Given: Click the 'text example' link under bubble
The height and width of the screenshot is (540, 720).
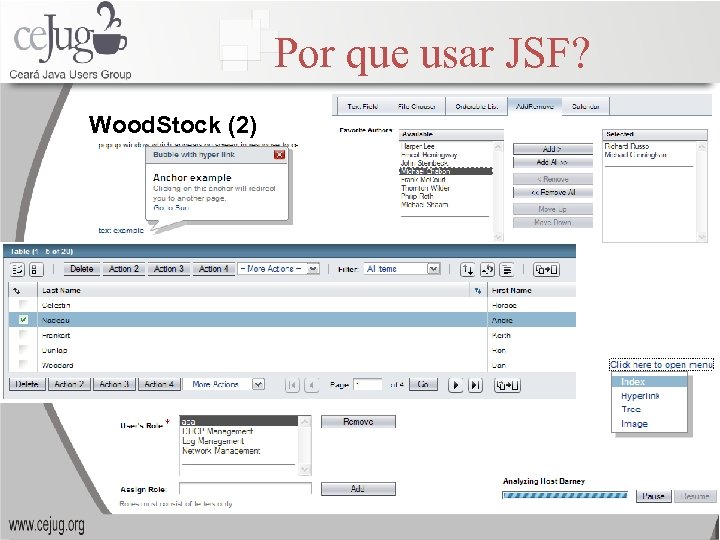Looking at the screenshot, I should coord(121,231).
